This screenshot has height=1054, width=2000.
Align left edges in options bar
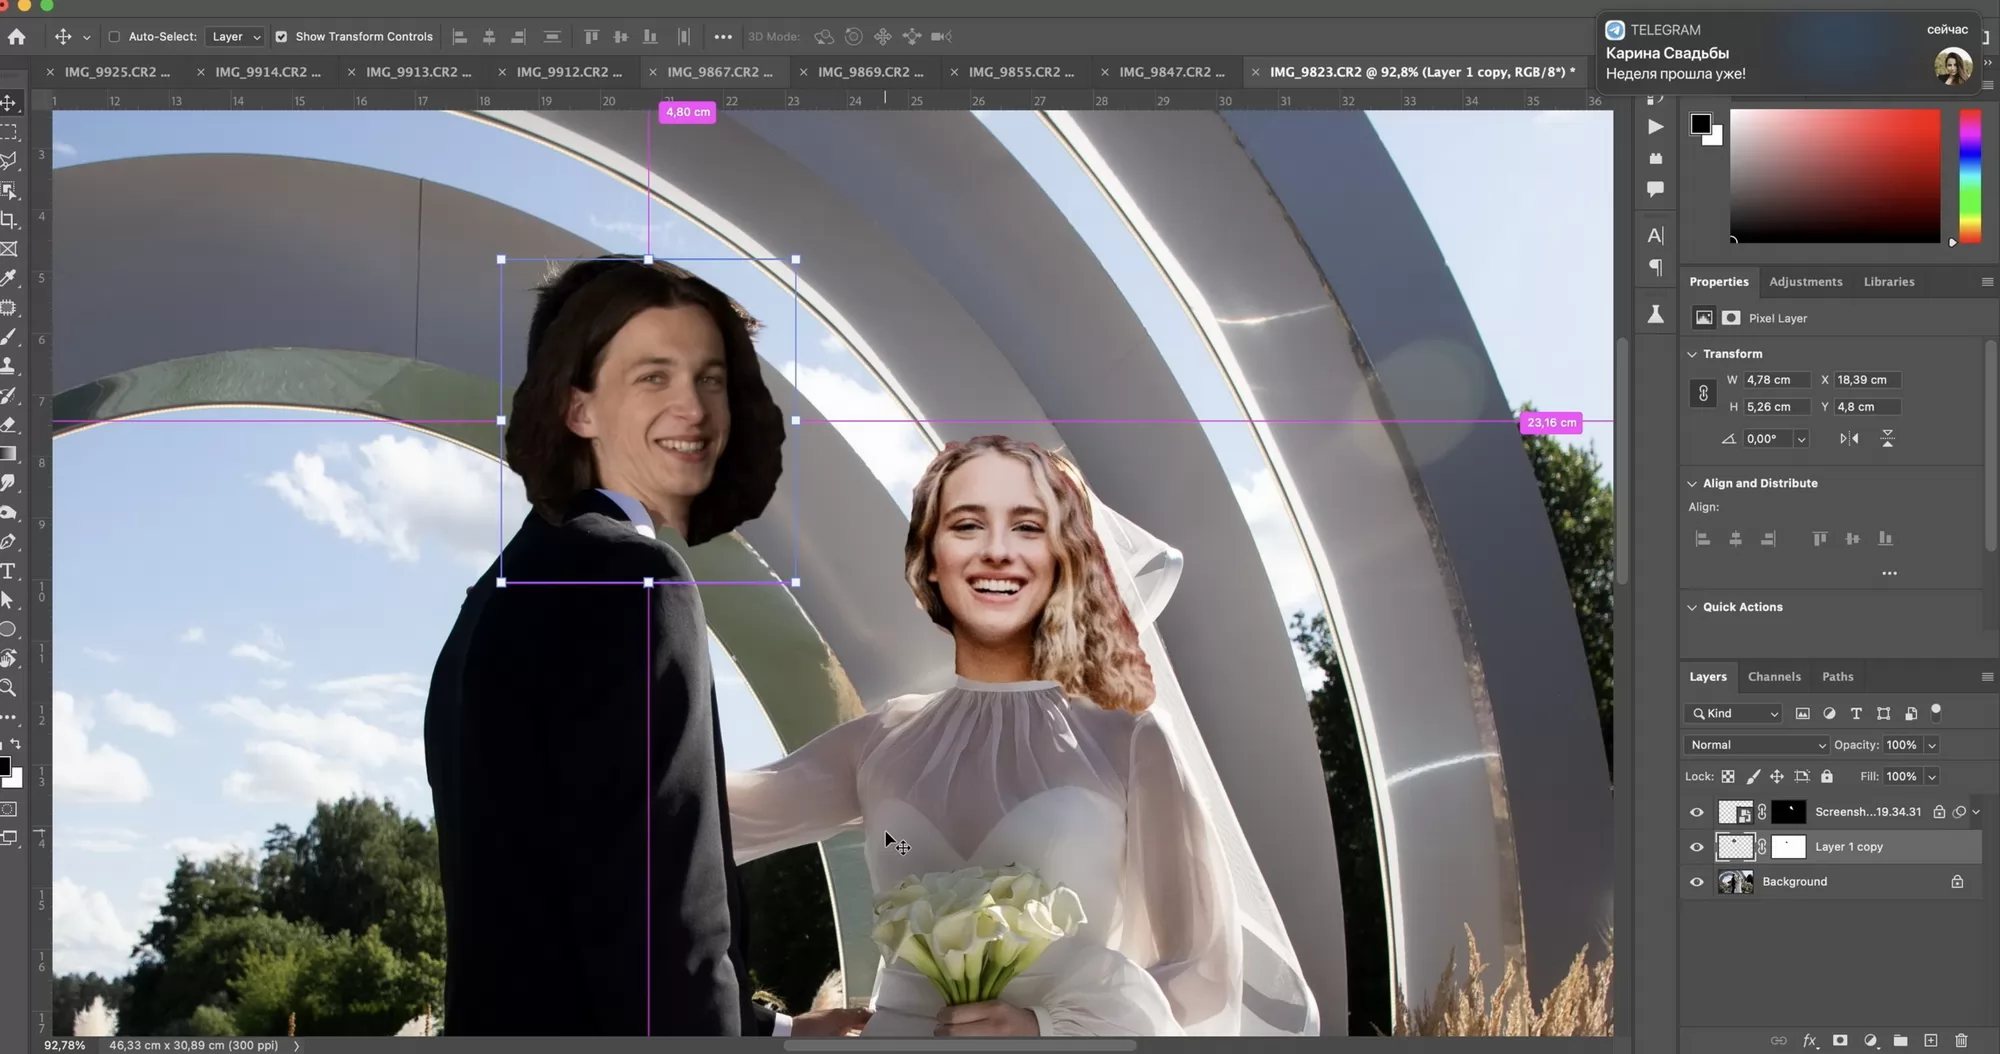pyautogui.click(x=460, y=37)
